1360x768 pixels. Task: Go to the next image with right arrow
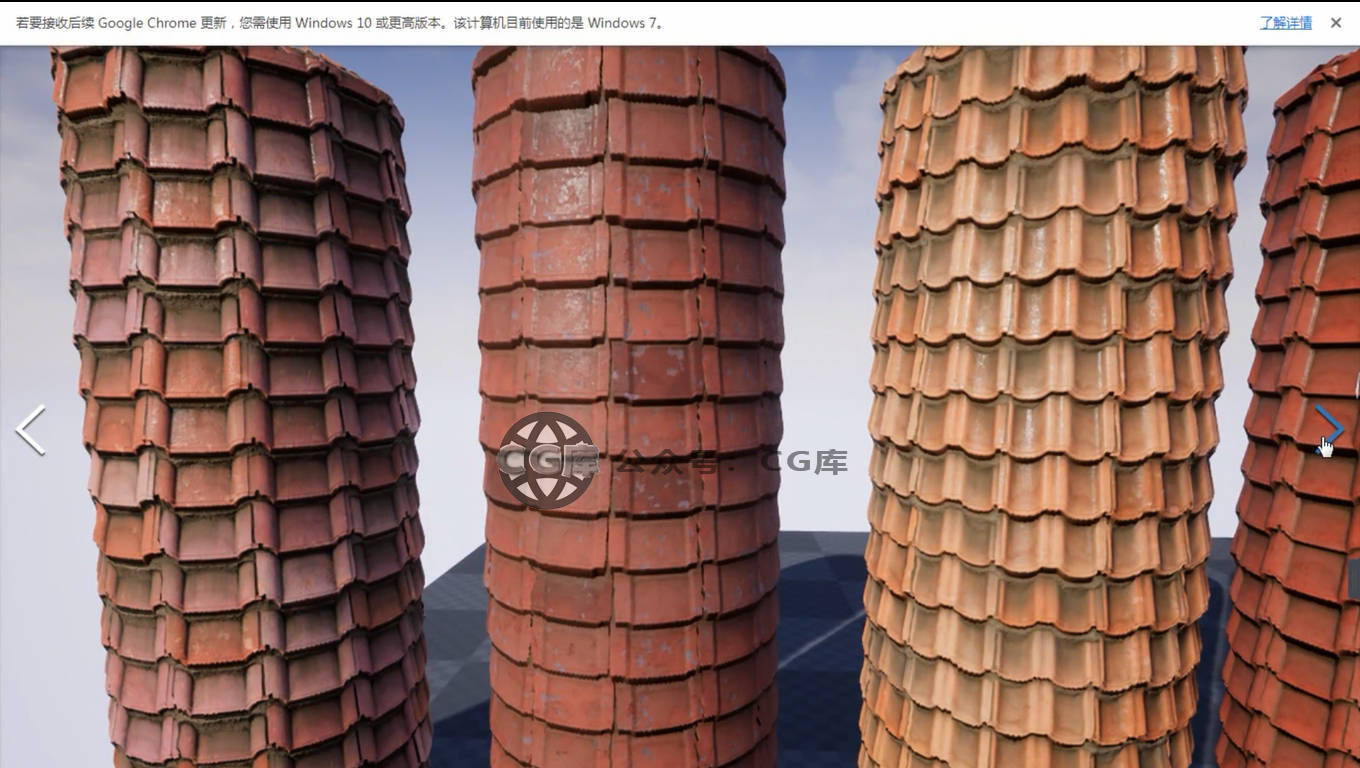tap(1329, 428)
